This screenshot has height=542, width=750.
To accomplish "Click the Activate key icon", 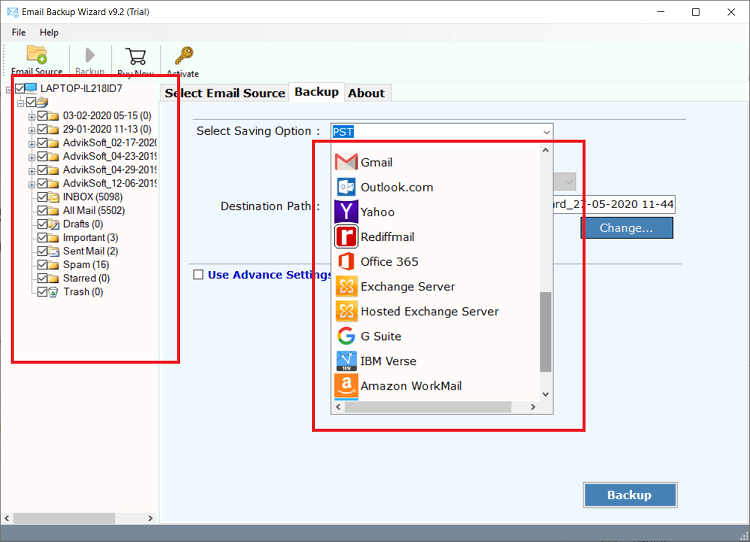I will [x=184, y=55].
